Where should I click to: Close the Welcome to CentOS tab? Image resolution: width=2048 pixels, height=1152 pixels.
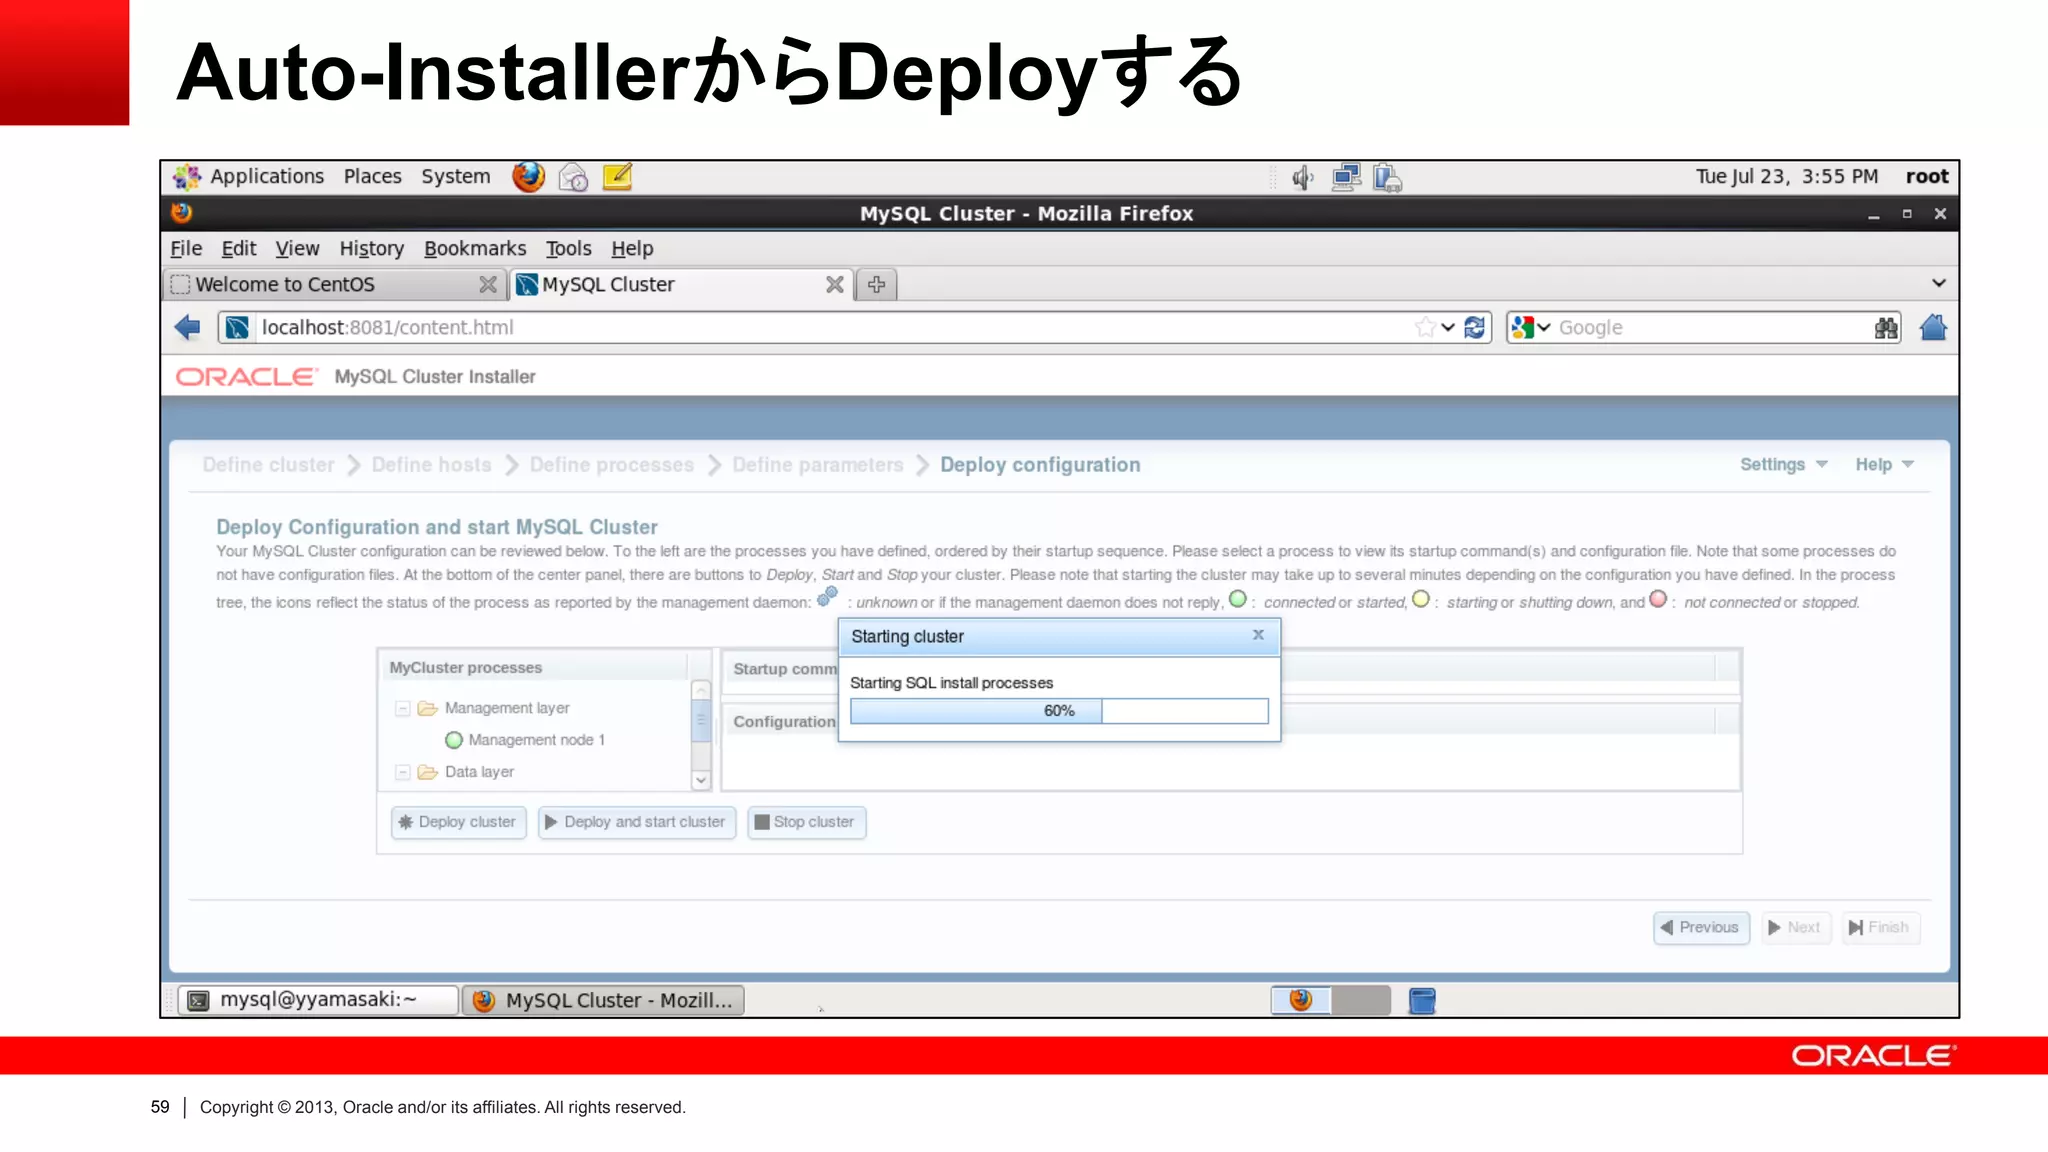(488, 285)
